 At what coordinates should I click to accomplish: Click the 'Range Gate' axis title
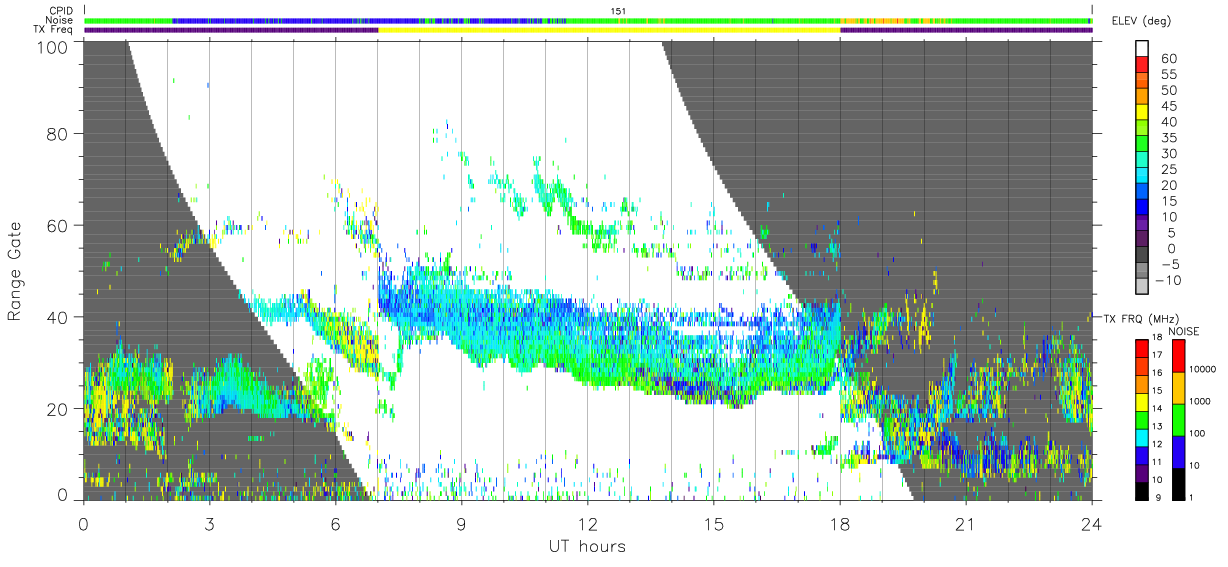click(16, 272)
